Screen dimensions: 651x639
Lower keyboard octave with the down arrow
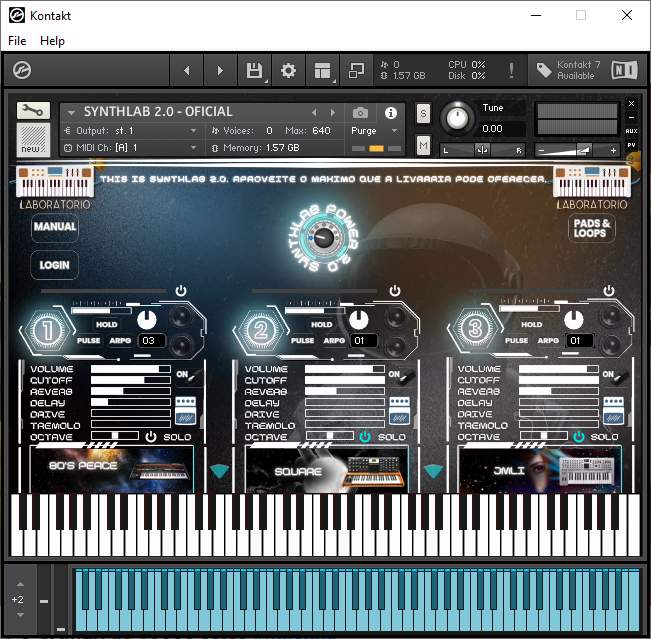click(x=20, y=615)
